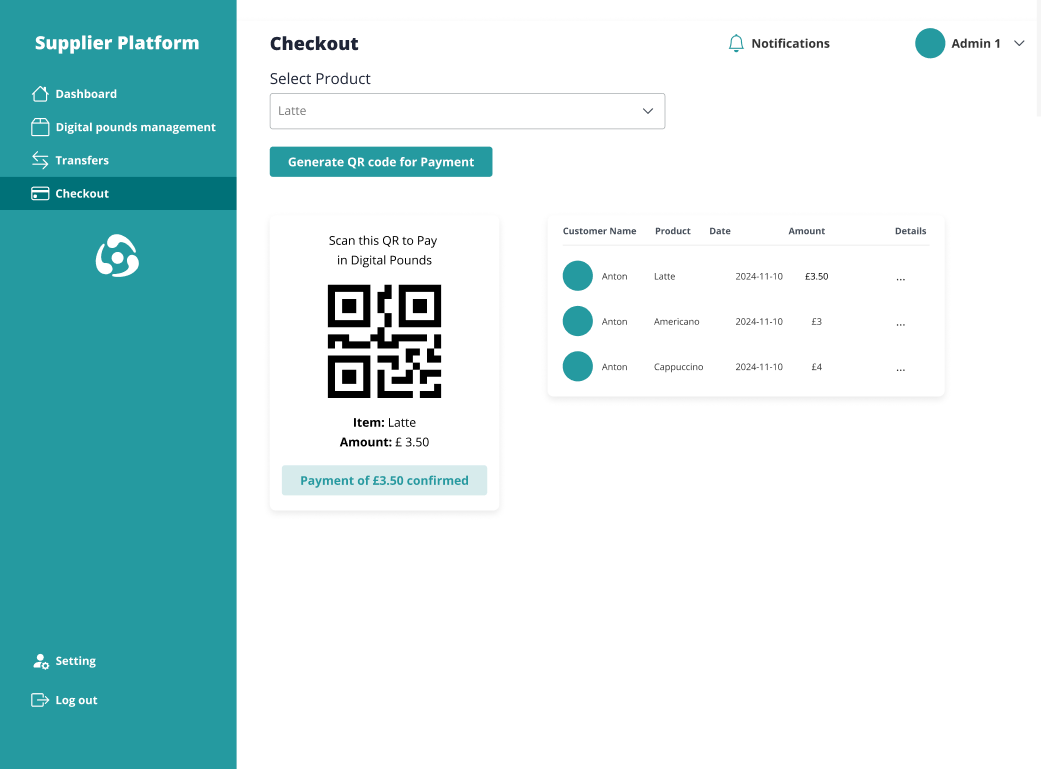Viewport: 1041px width, 769px height.
Task: Click the Item: Latte text under QR
Action: (x=384, y=422)
